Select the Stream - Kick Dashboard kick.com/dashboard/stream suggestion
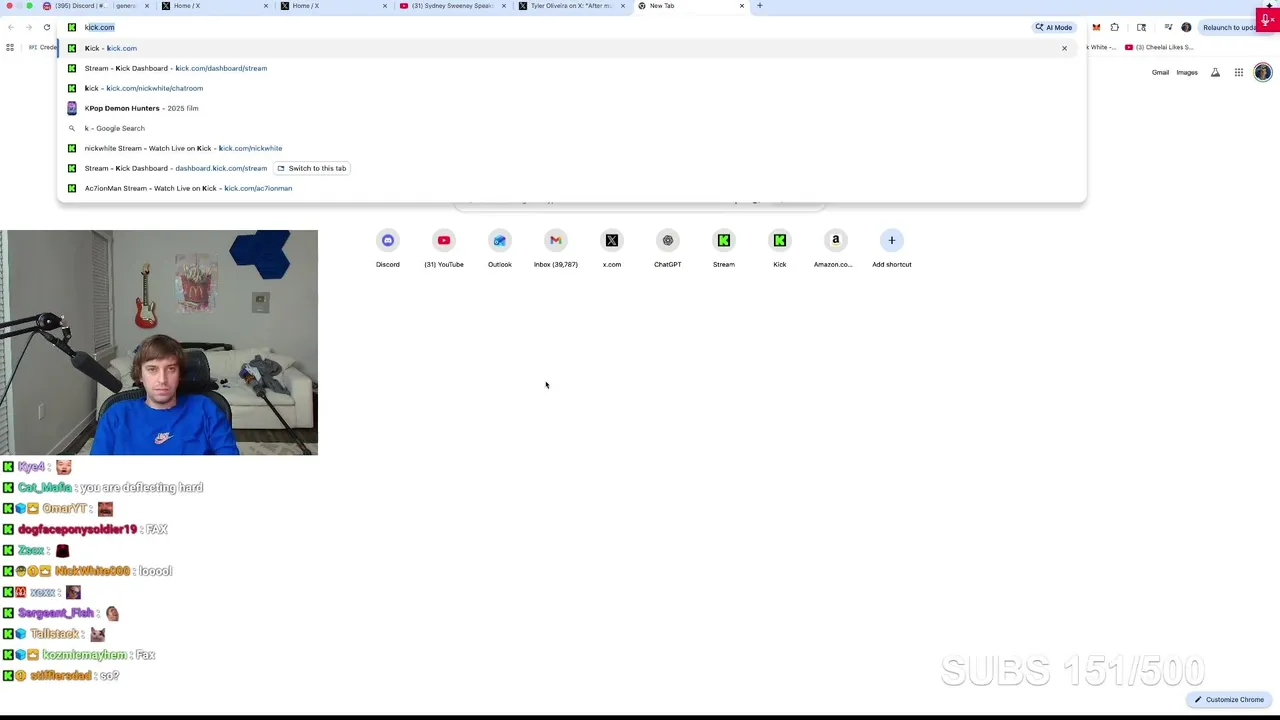Viewport: 1280px width, 720px height. pyautogui.click(x=571, y=68)
